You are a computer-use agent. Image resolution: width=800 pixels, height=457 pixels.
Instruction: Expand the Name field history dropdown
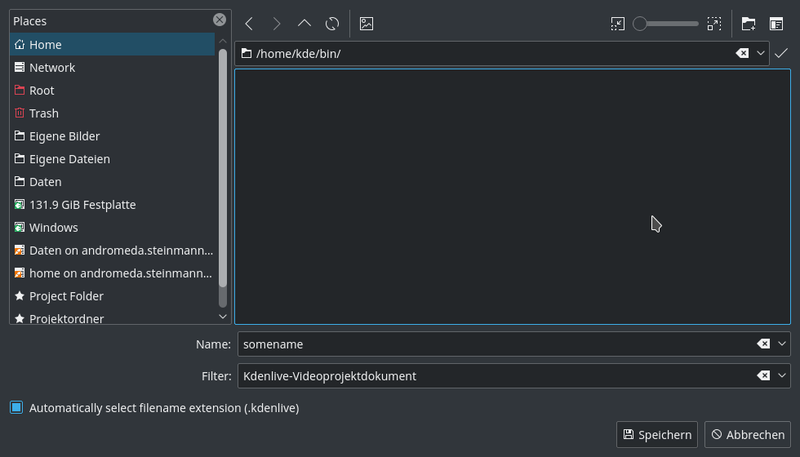click(782, 344)
